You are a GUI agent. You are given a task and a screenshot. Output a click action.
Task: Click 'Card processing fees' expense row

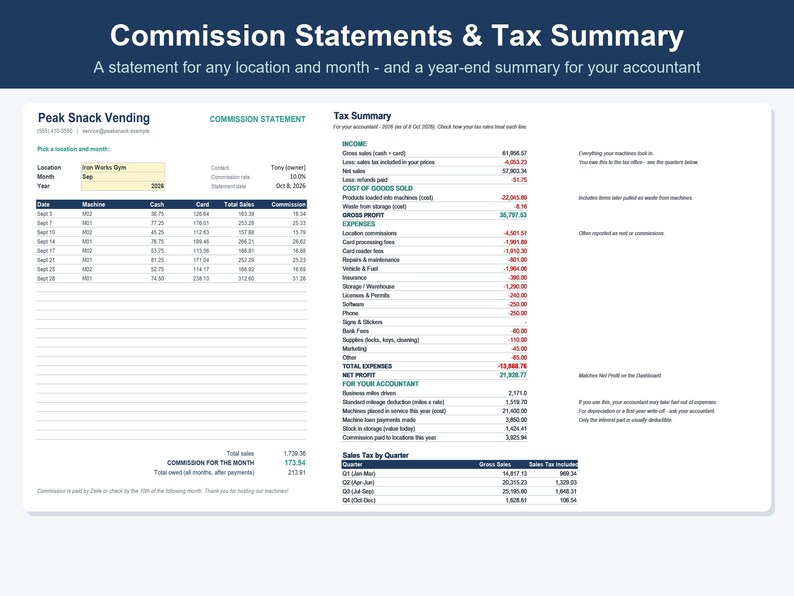[x=434, y=242]
